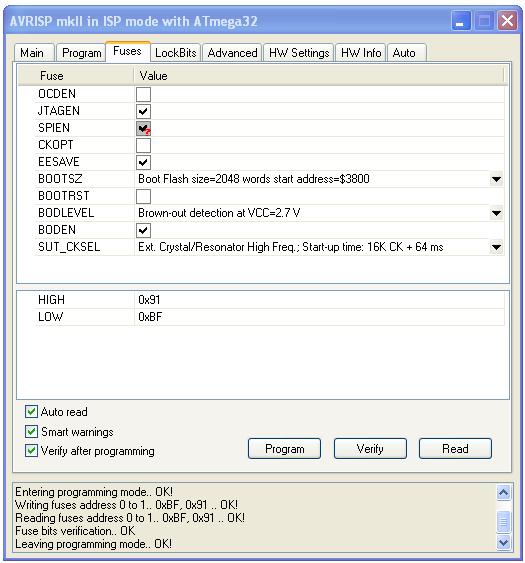Click the Fuse column header
The image size is (525, 563).
point(75,76)
